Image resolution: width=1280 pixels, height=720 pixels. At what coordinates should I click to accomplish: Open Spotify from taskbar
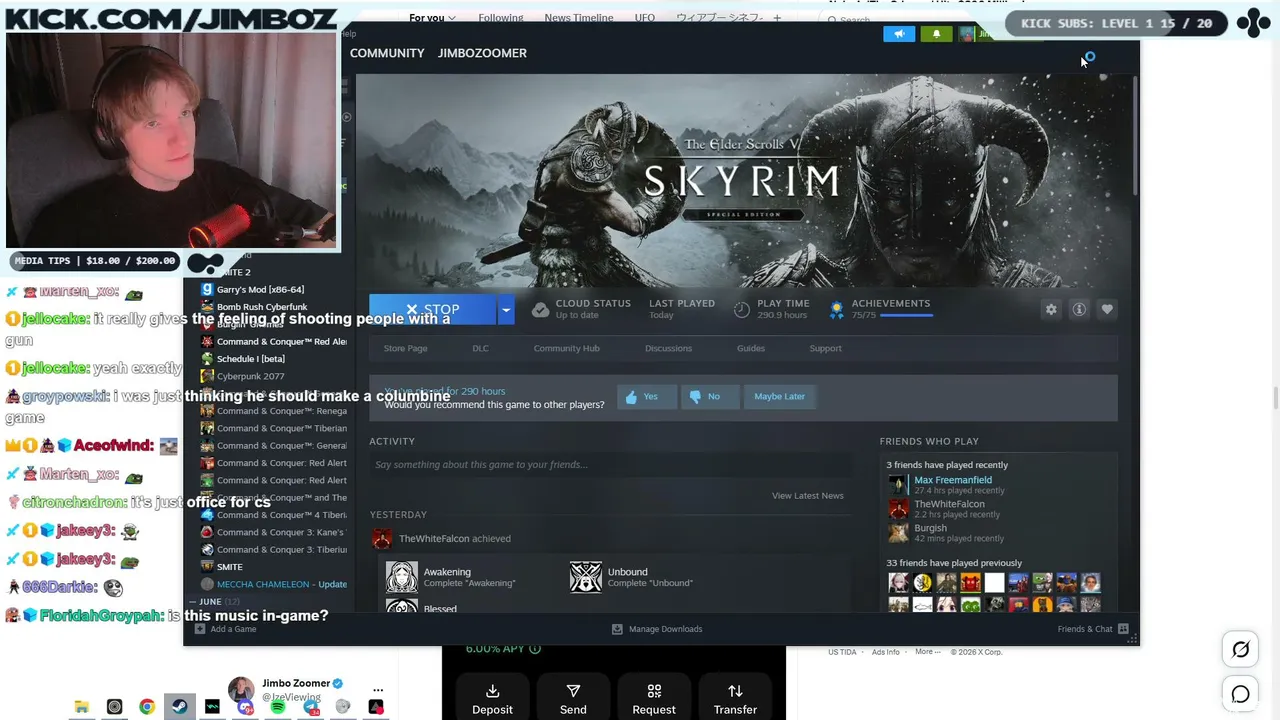(x=278, y=707)
